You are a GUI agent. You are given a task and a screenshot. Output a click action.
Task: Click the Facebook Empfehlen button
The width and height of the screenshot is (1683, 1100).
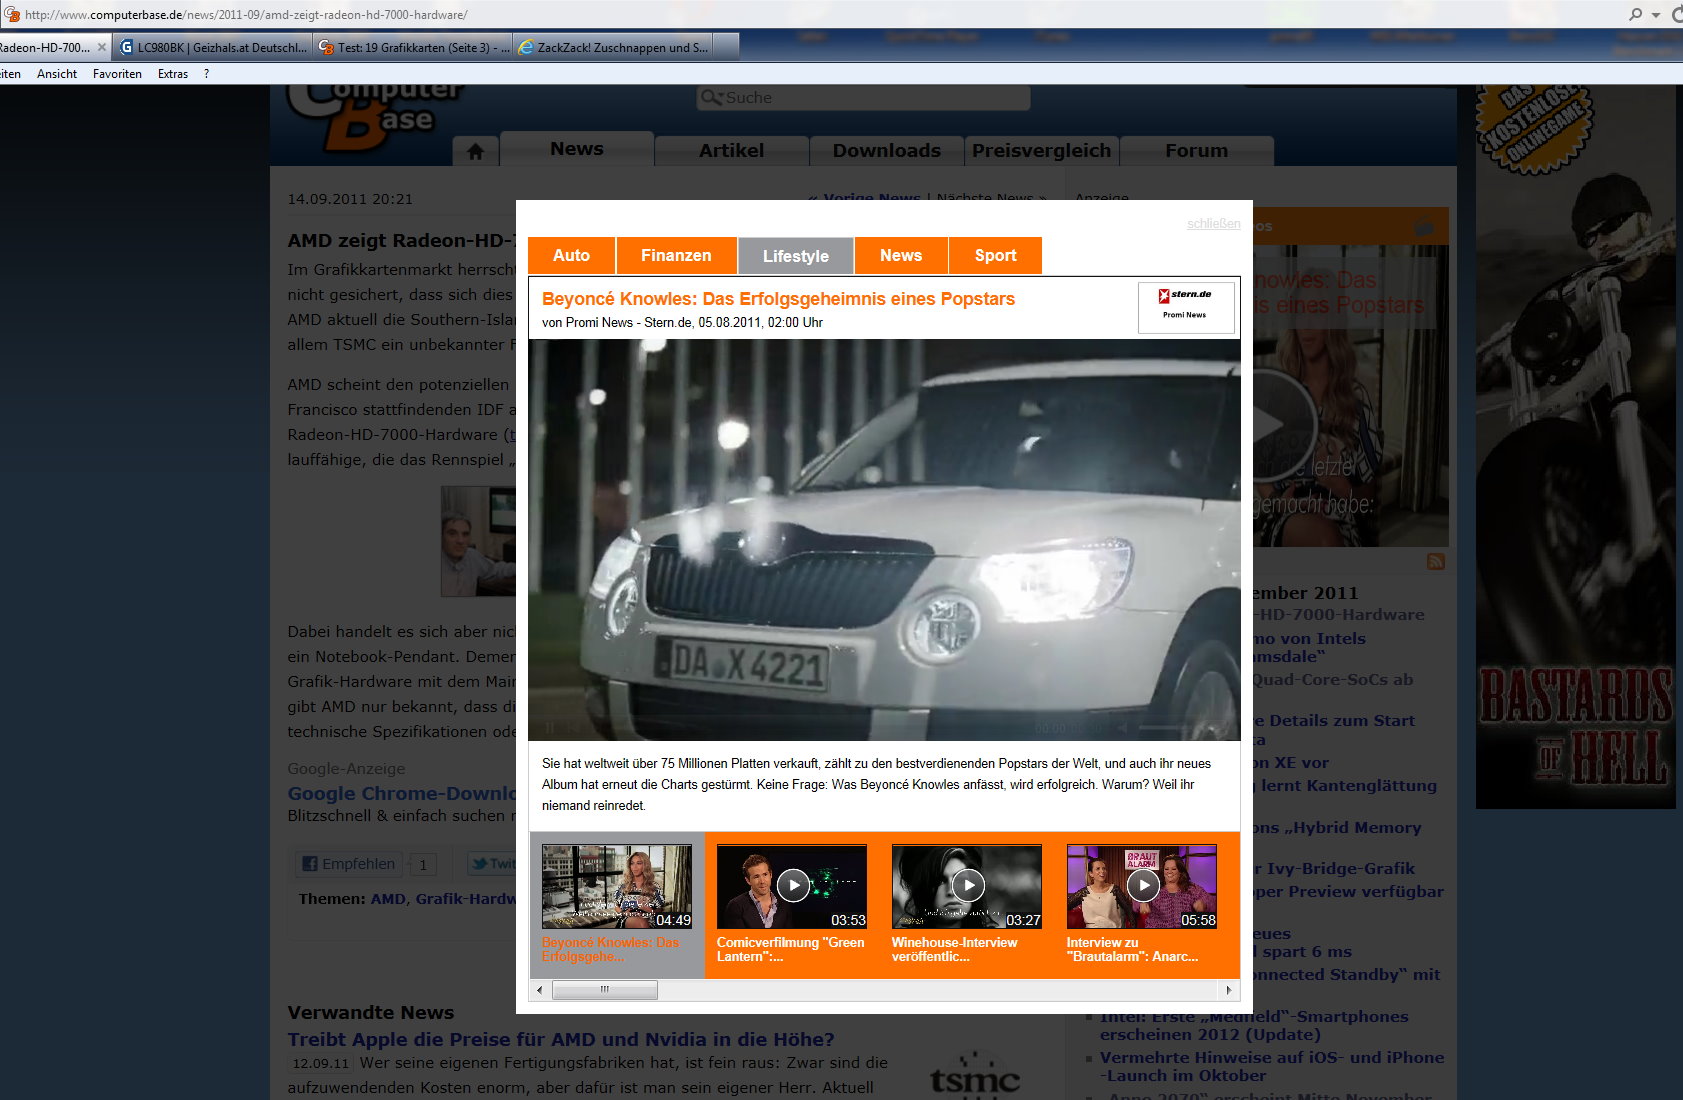coord(349,864)
